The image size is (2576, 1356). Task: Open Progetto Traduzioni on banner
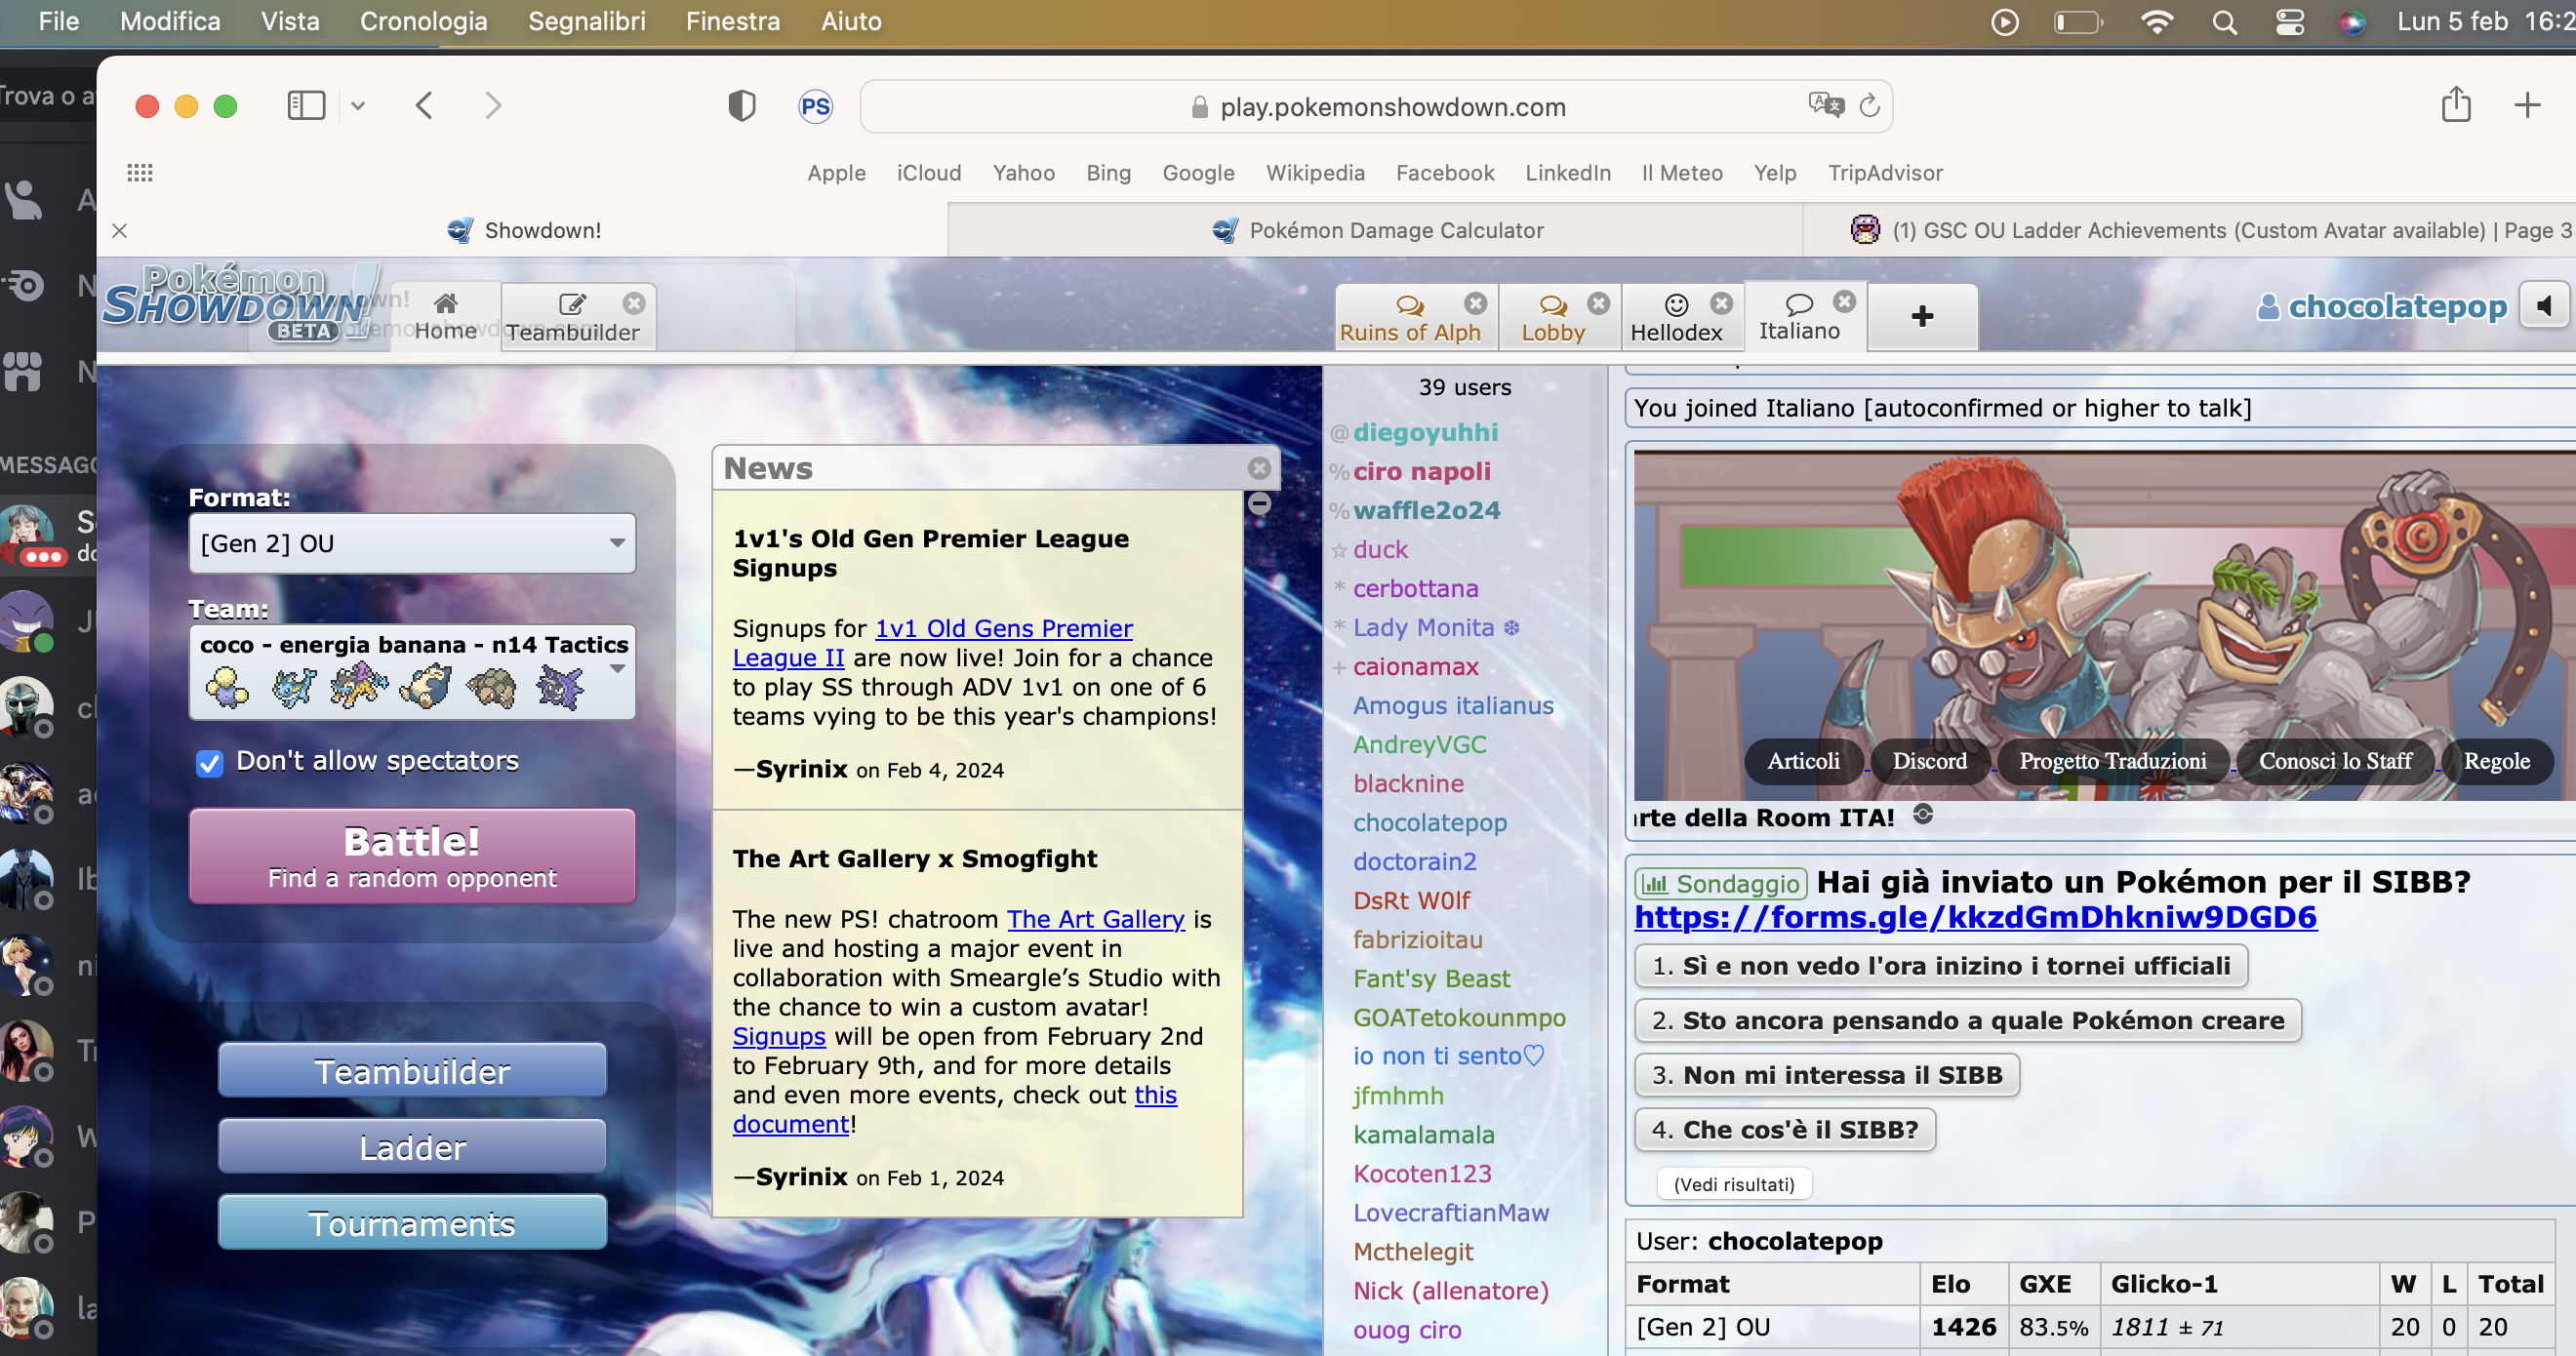click(2112, 761)
